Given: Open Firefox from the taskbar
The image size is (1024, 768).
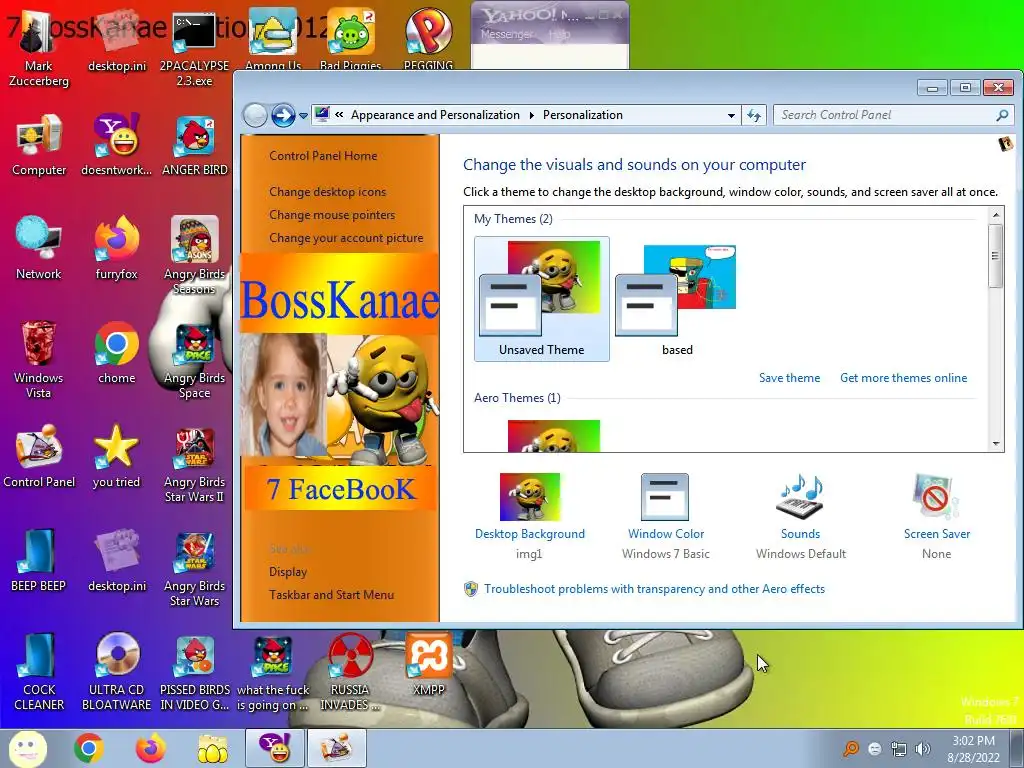Looking at the screenshot, I should [151, 748].
